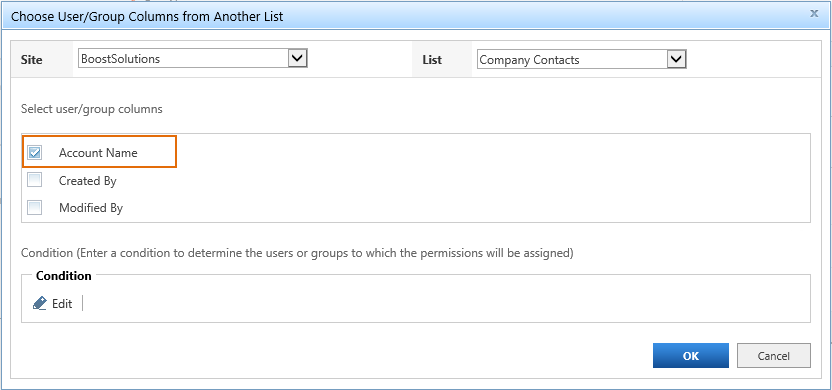The height and width of the screenshot is (390, 832).
Task: Click the Select user/group columns heading
Action: click(92, 109)
